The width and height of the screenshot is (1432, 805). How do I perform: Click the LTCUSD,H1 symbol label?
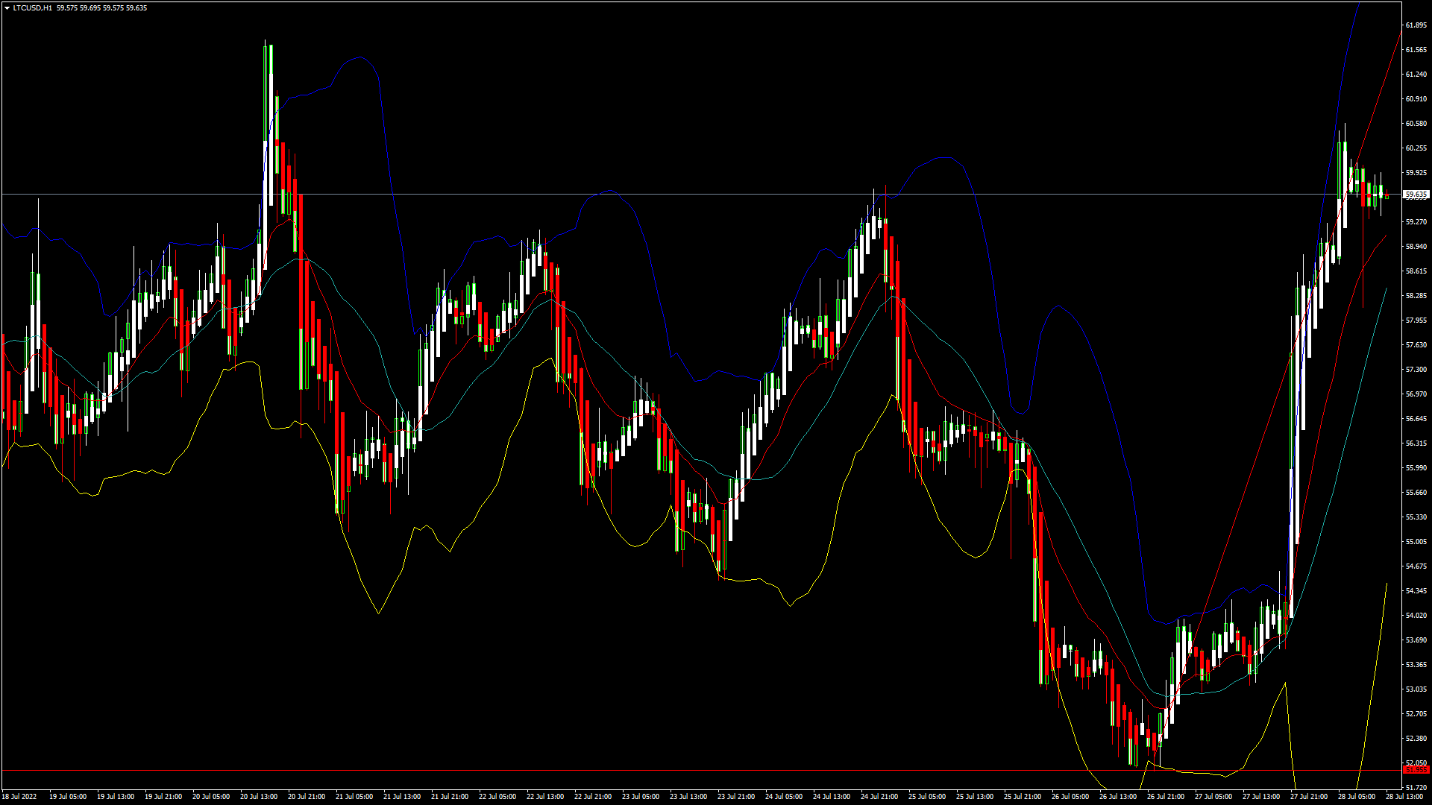(x=33, y=7)
